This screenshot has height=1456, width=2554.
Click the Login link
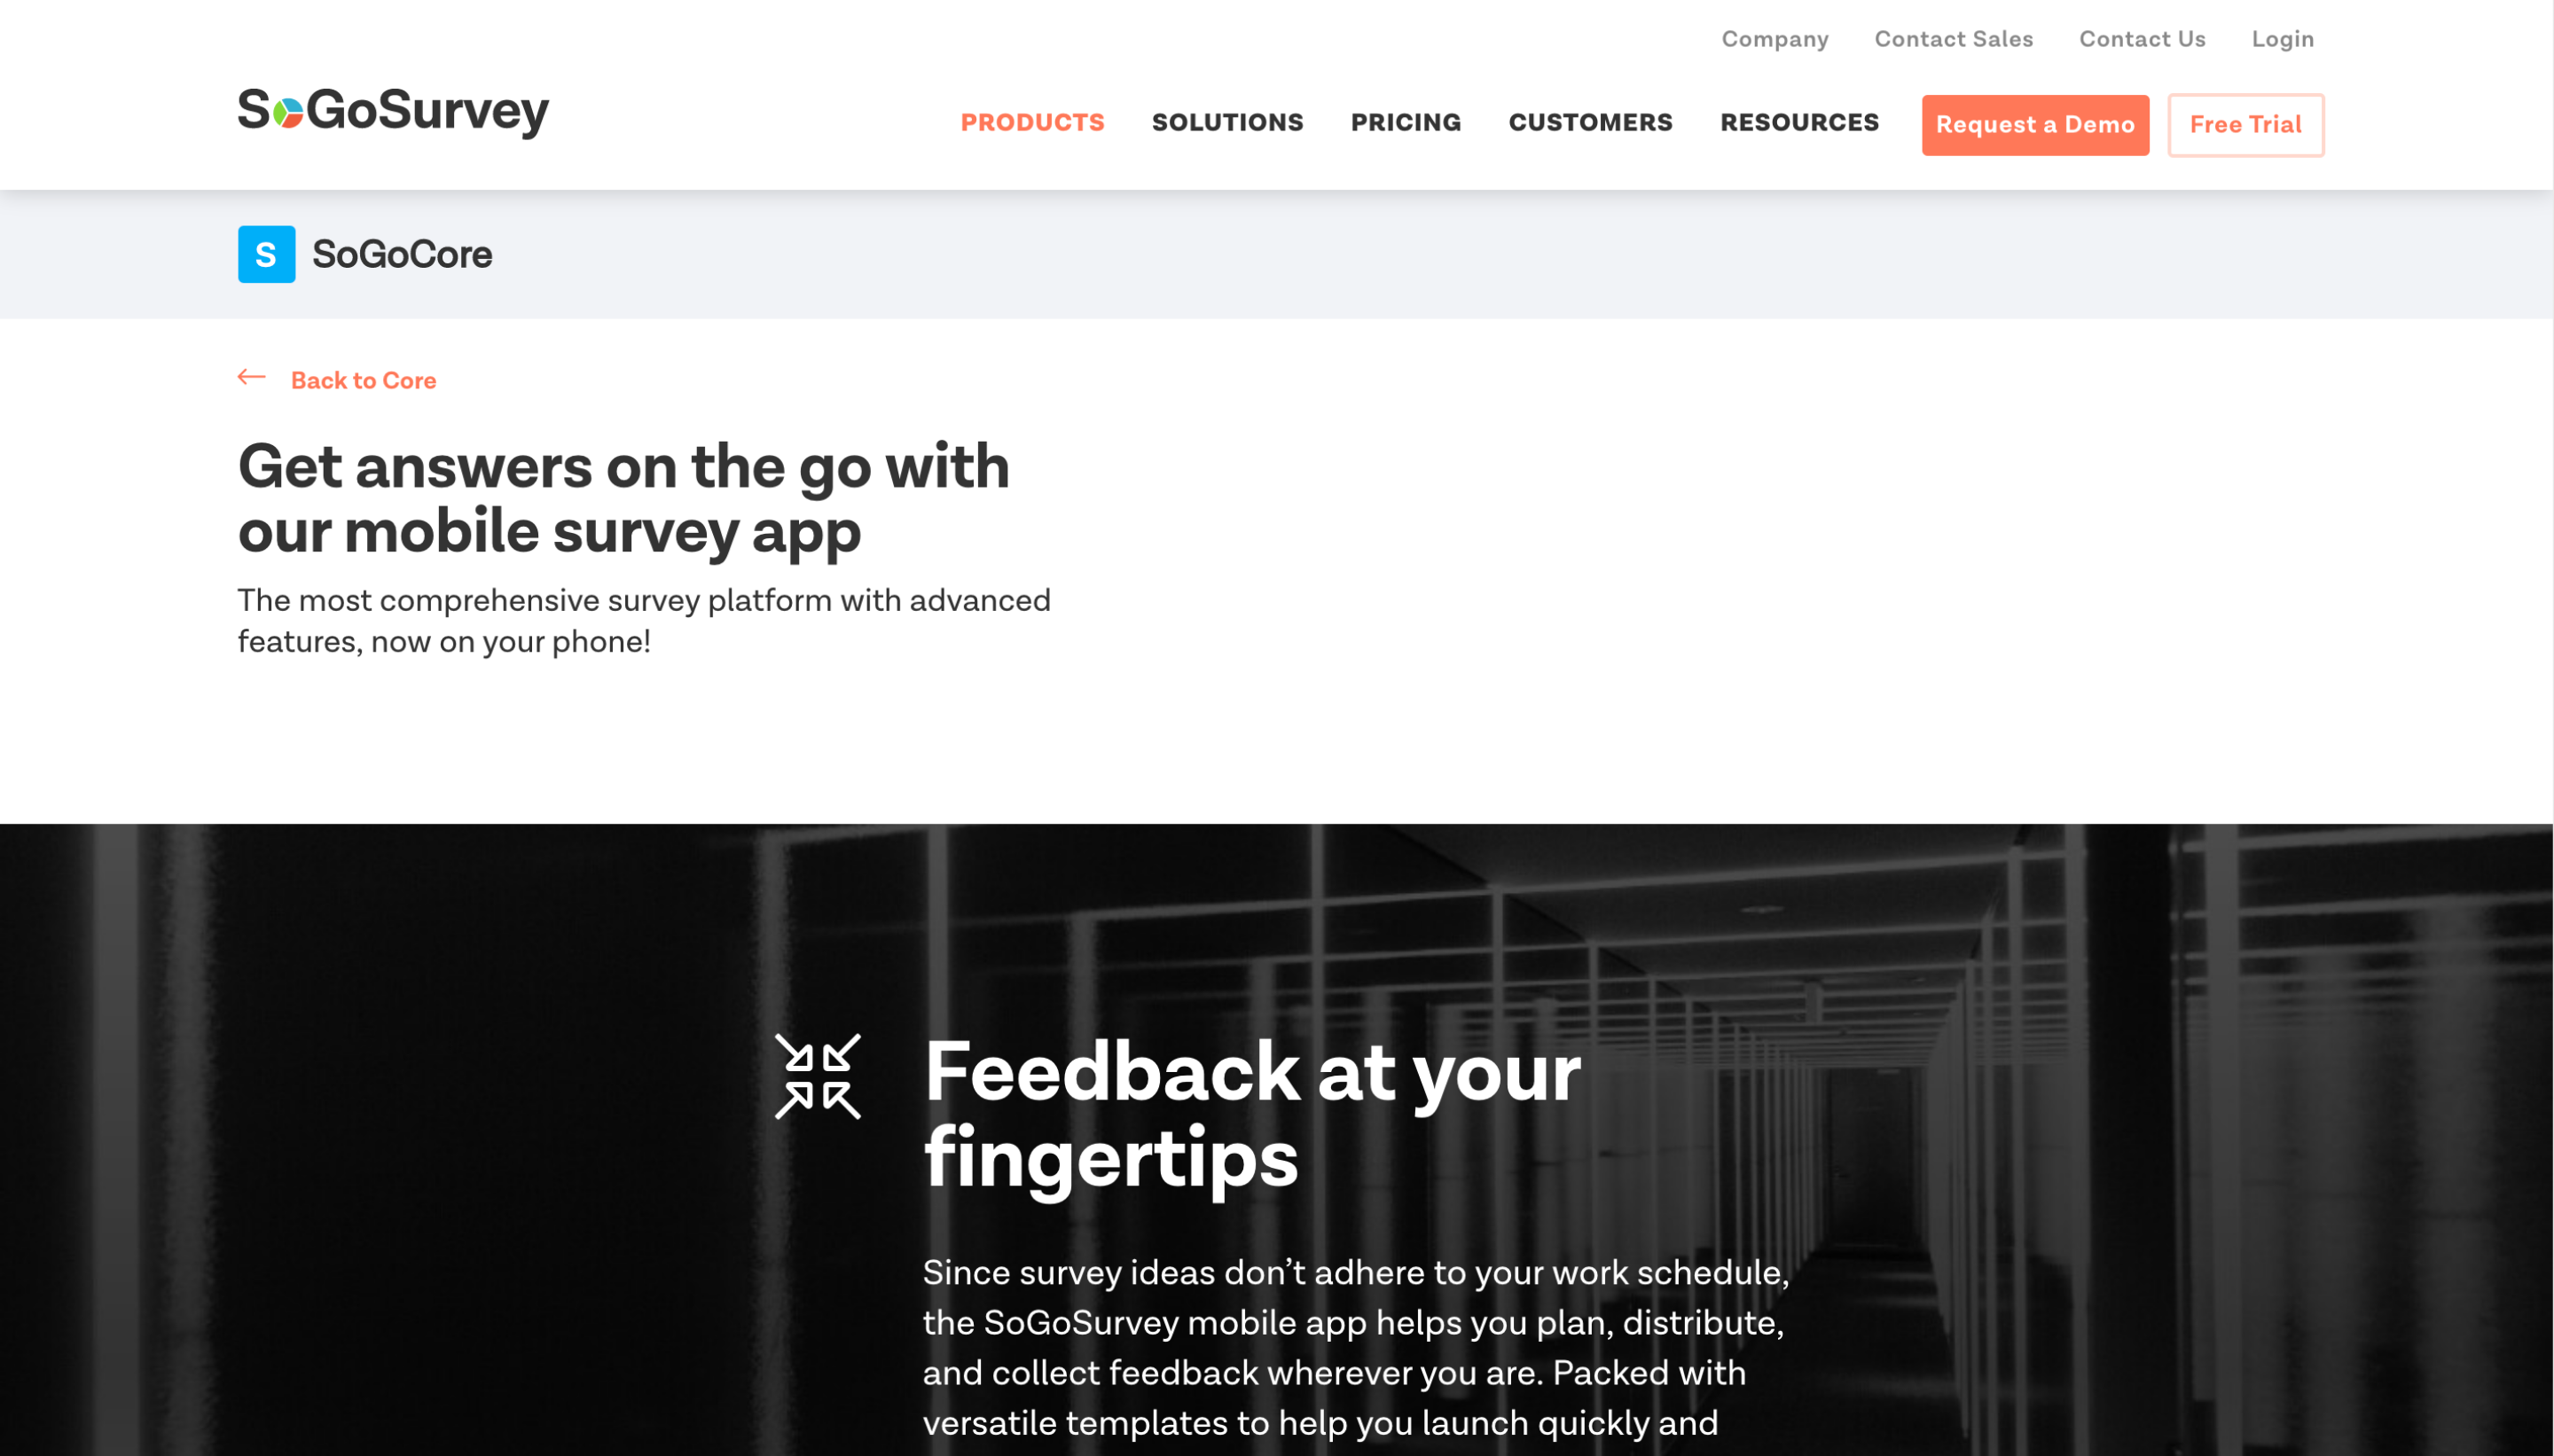coord(2282,39)
